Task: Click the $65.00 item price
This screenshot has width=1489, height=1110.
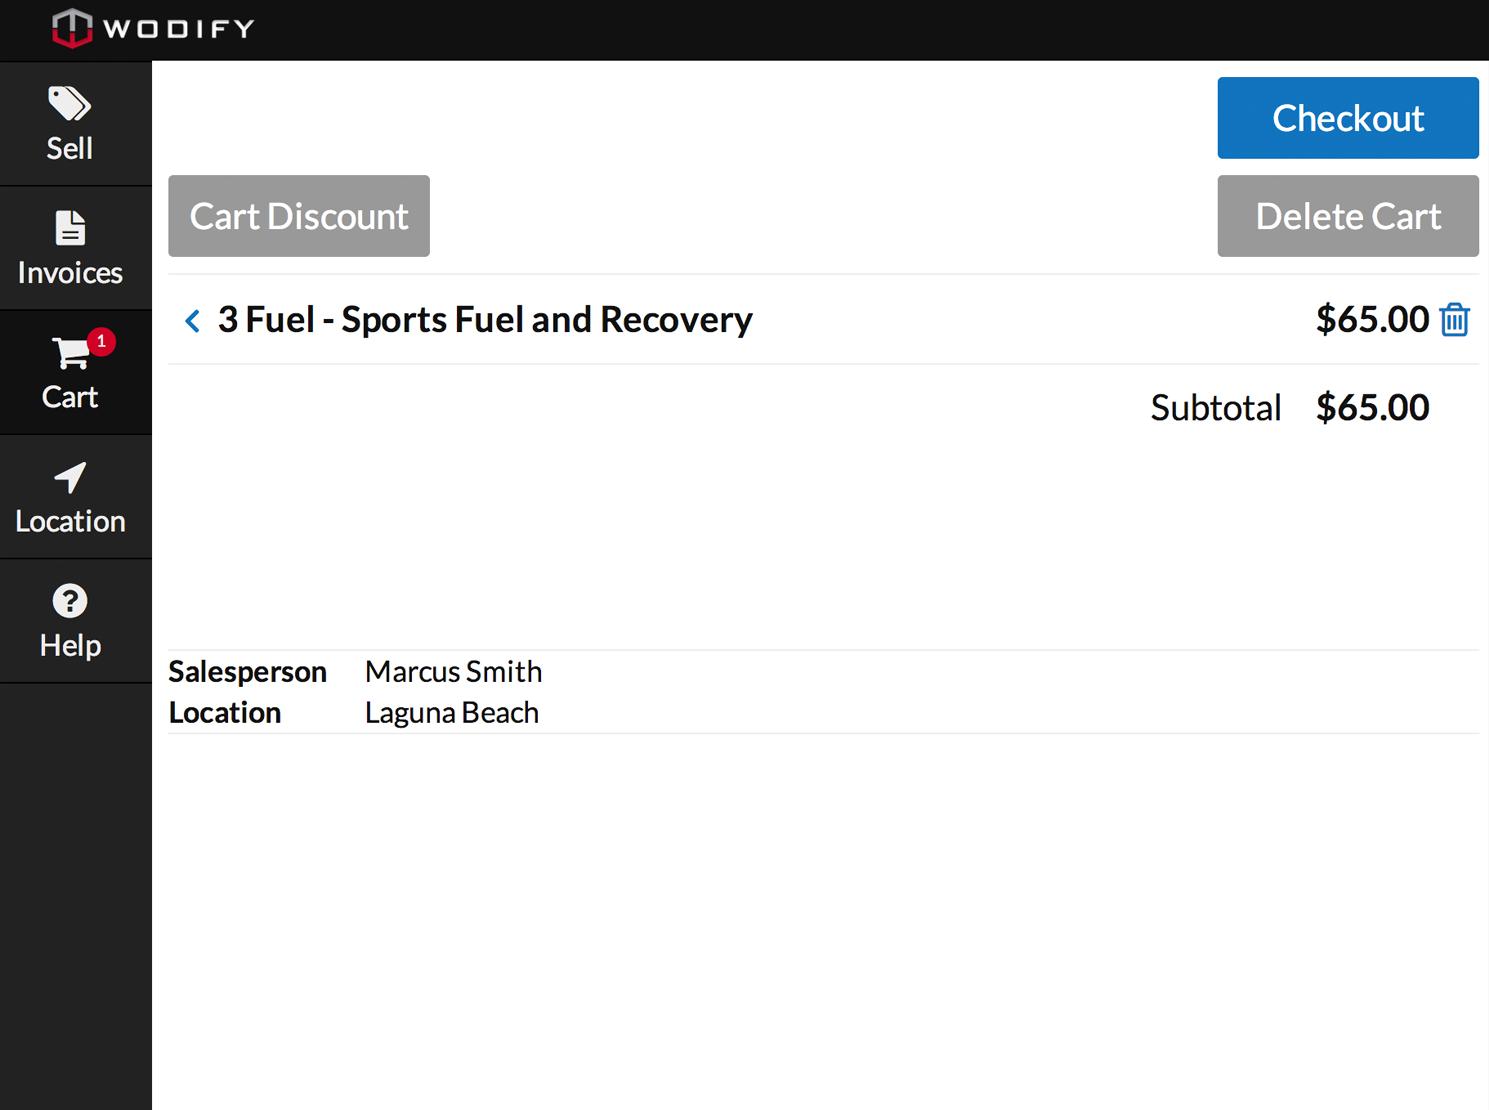Action: (1372, 320)
